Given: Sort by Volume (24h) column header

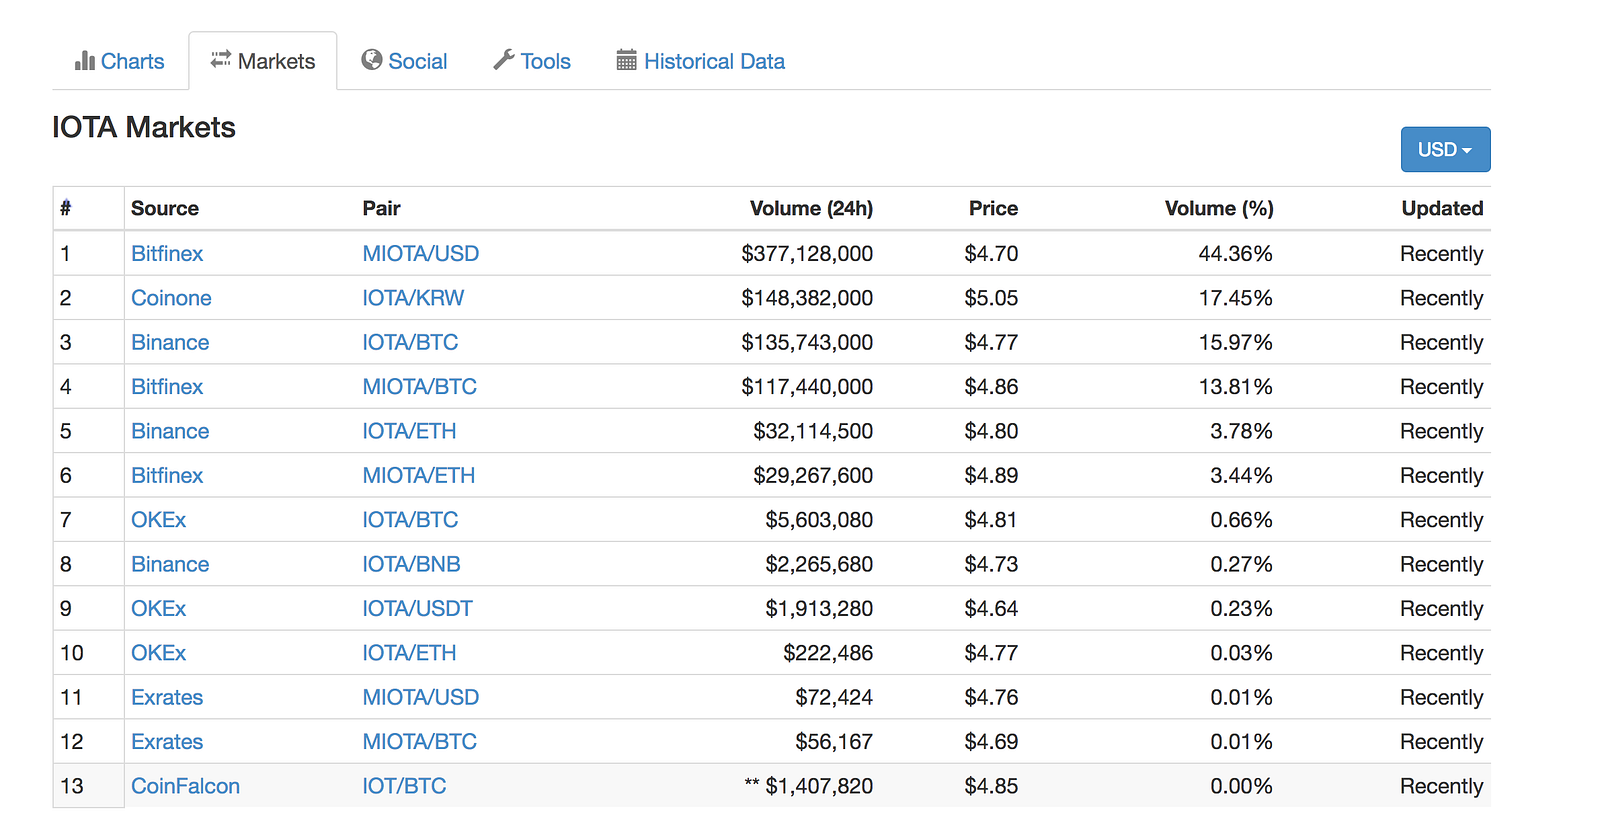Looking at the screenshot, I should click(811, 208).
